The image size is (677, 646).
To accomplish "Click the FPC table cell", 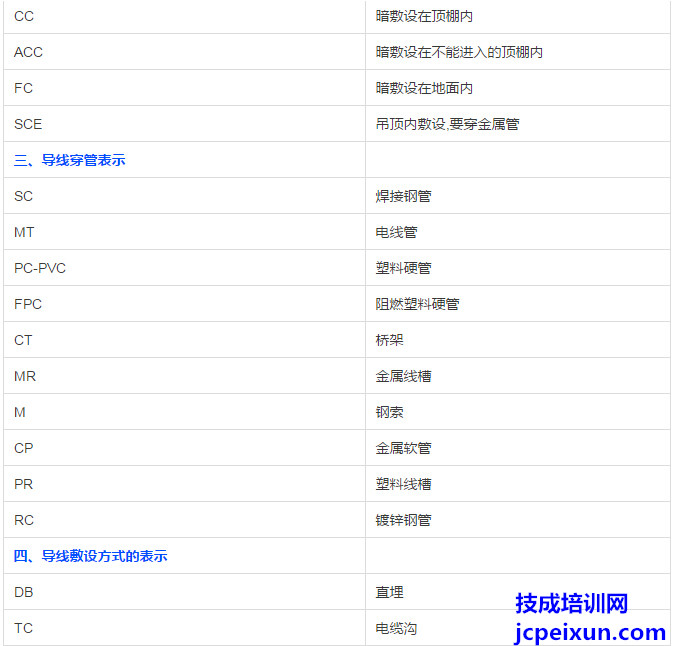I will 28,304.
